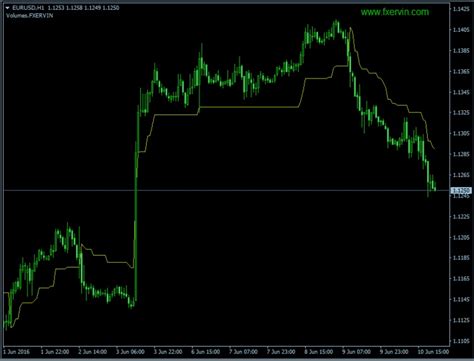Viewport: 474px width, 361px height.
Task: Click the 1.1325 price axis label
Action: (x=461, y=113)
